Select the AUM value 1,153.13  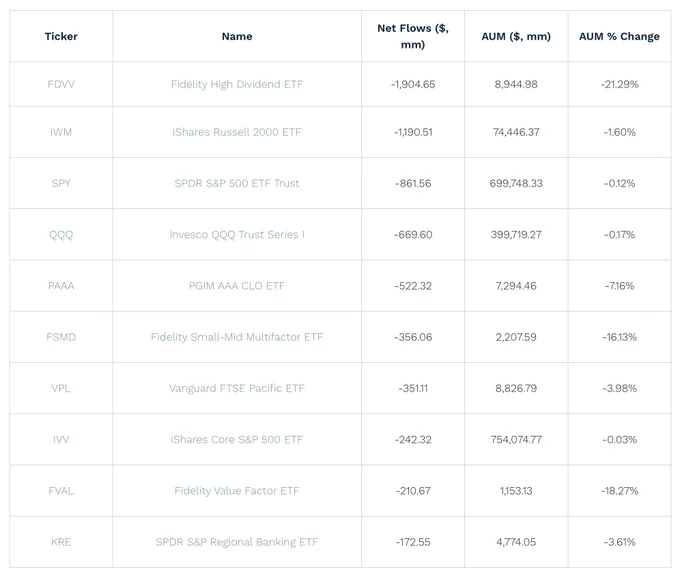coord(516,490)
